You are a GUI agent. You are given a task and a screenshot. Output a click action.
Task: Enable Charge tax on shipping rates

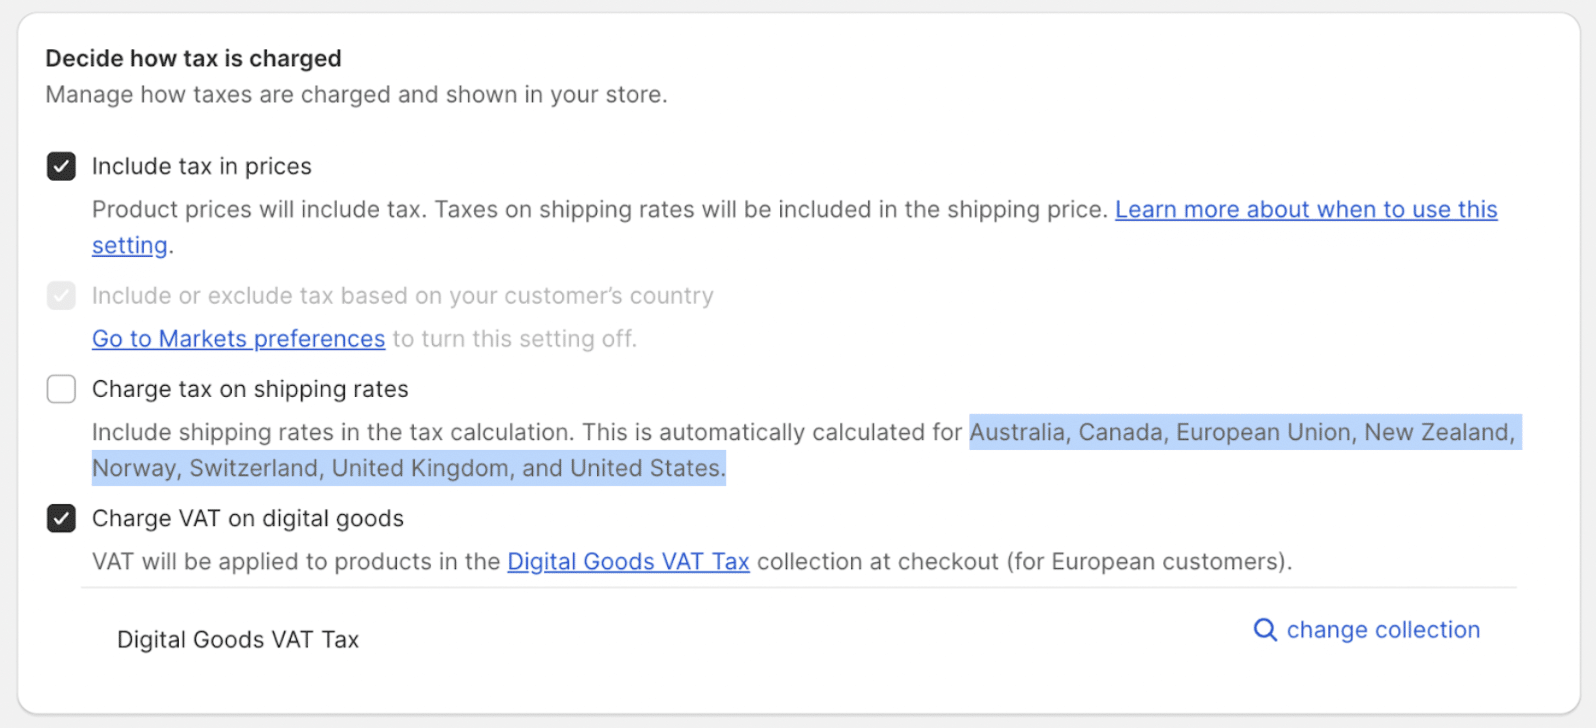click(61, 389)
